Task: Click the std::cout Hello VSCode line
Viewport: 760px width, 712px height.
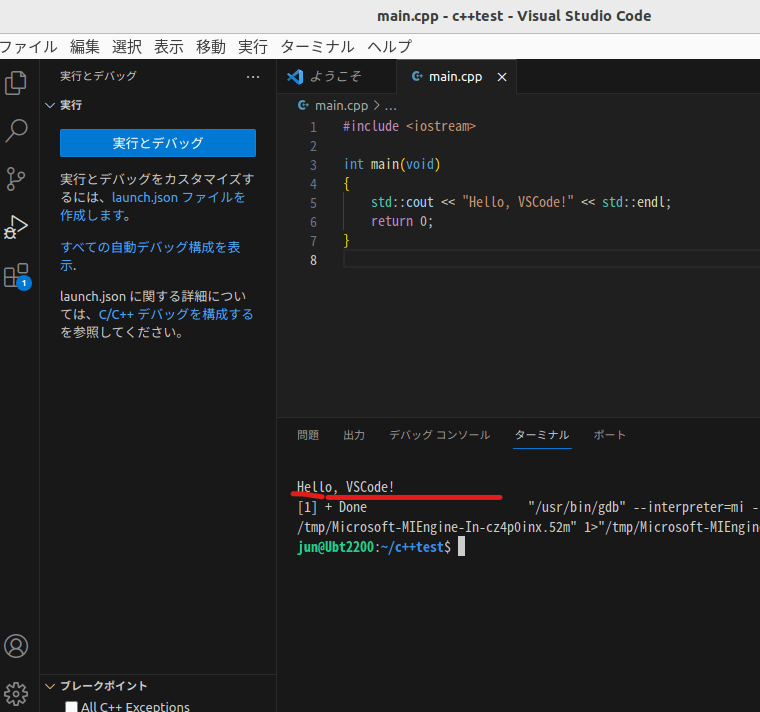Action: 521,202
